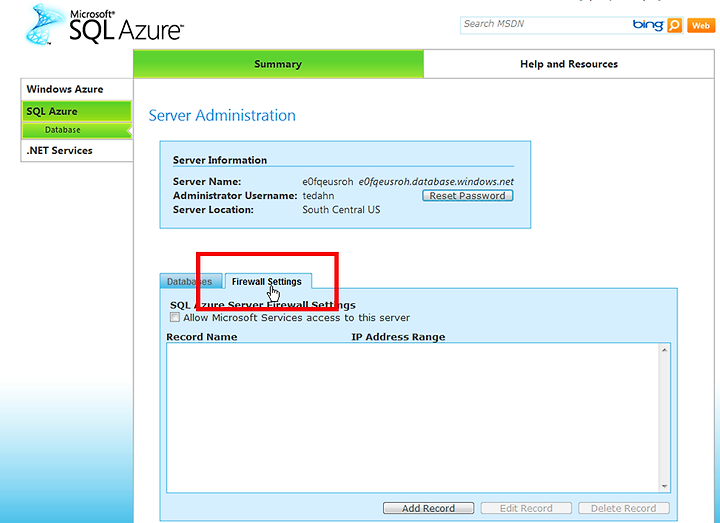This screenshot has width=720, height=523.
Task: Select SQL Azure in the sidebar
Action: click(77, 111)
